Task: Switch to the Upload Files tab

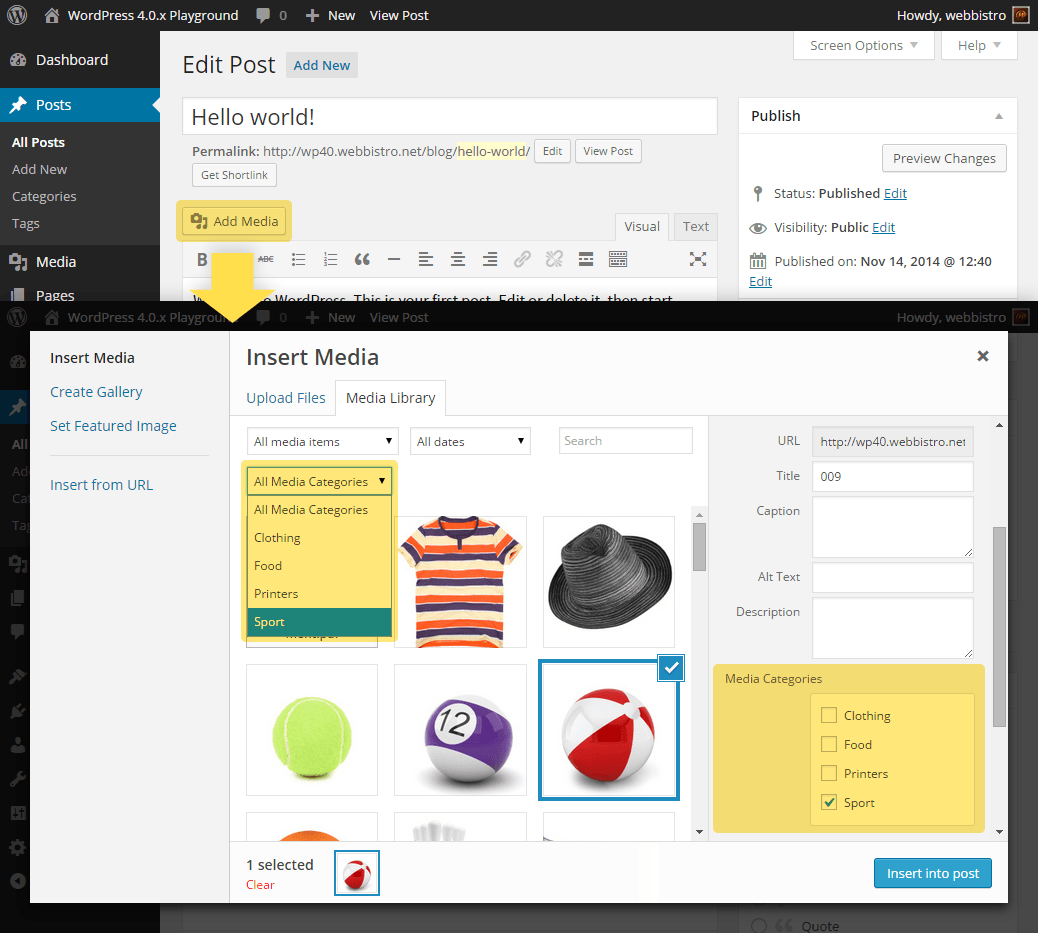Action: click(285, 398)
